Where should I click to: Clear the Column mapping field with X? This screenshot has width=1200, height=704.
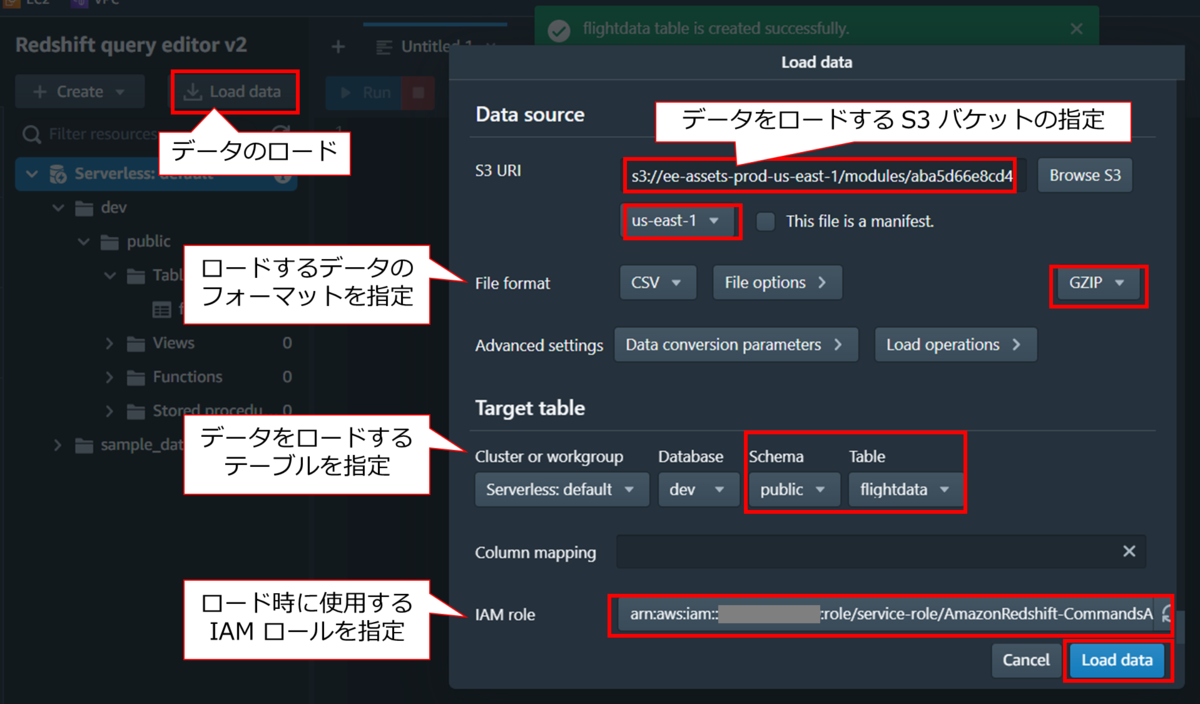click(1129, 551)
